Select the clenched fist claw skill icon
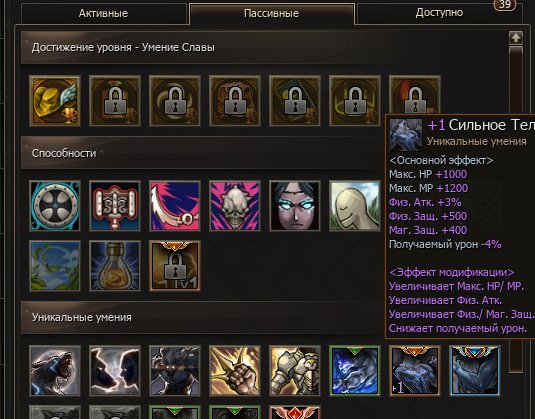Viewport: 535px width, 419px height. [x=235, y=371]
